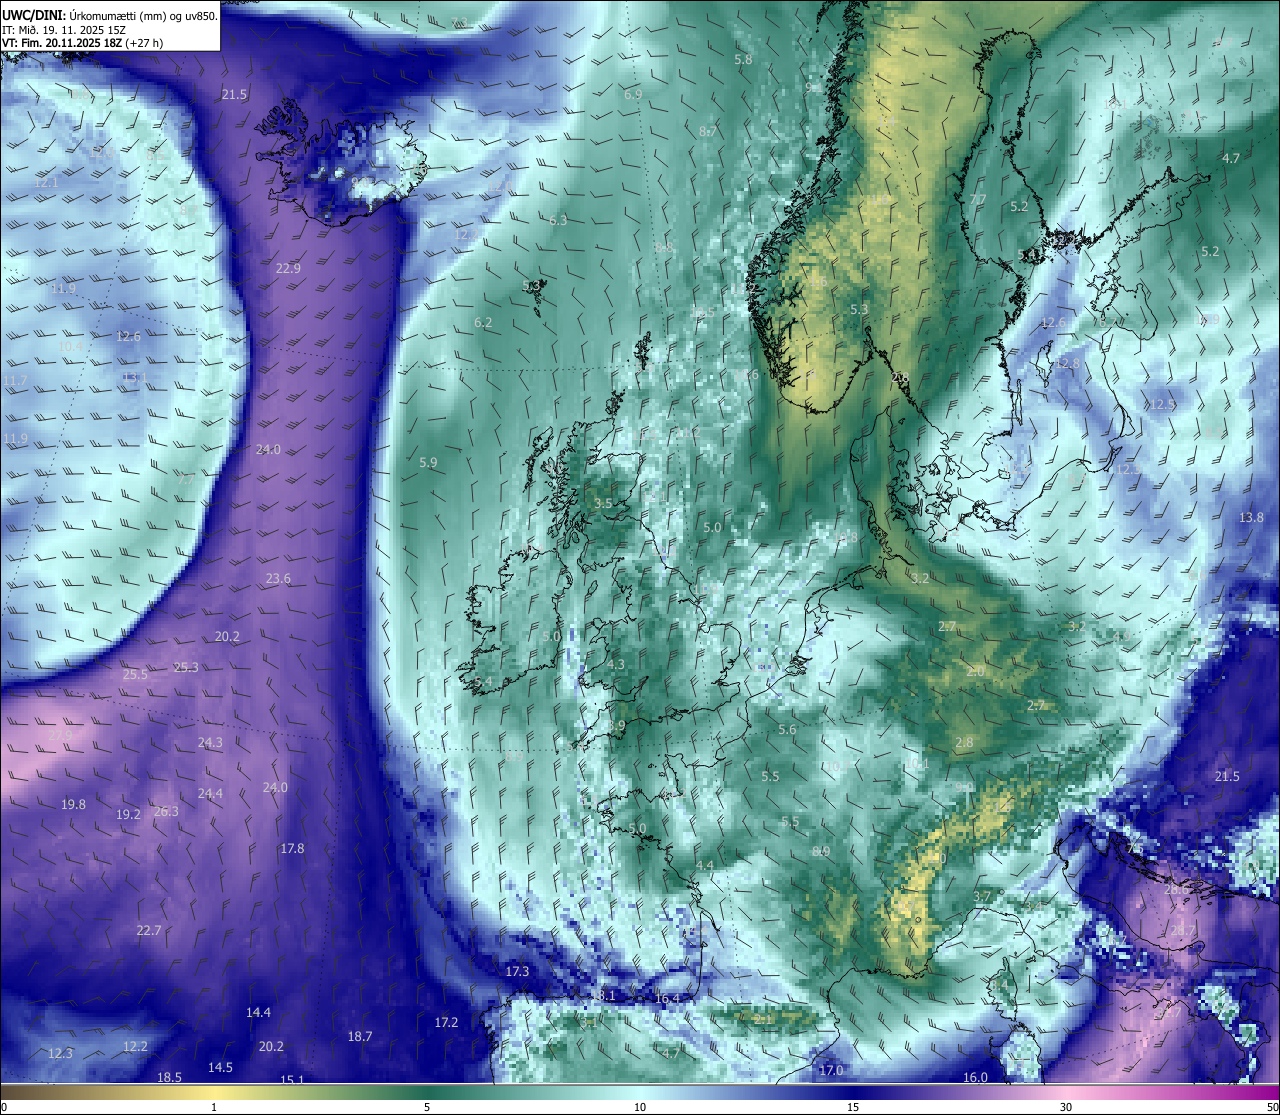1280x1115 pixels.
Task: Click the 12.5 precipitation value
Action: coord(1162,405)
